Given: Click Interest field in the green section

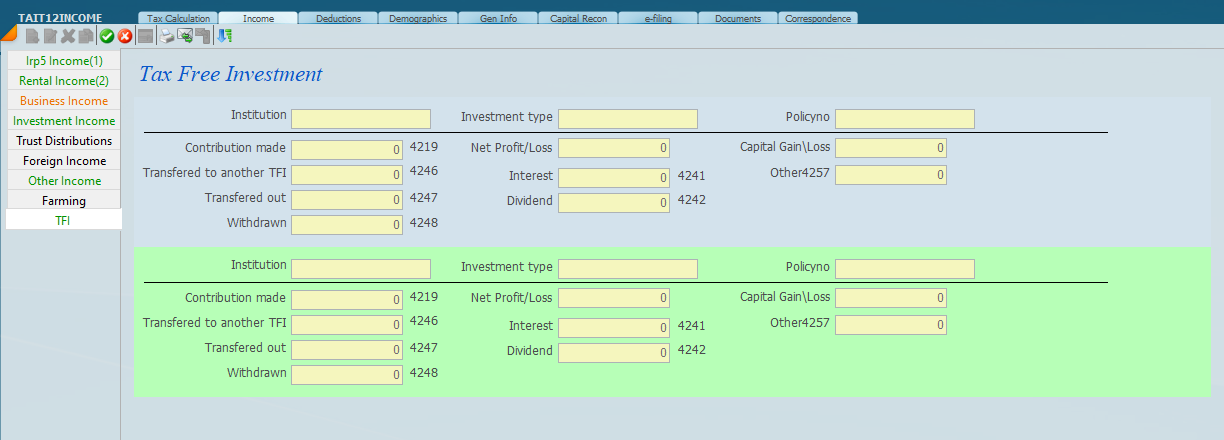Looking at the screenshot, I should tap(614, 328).
